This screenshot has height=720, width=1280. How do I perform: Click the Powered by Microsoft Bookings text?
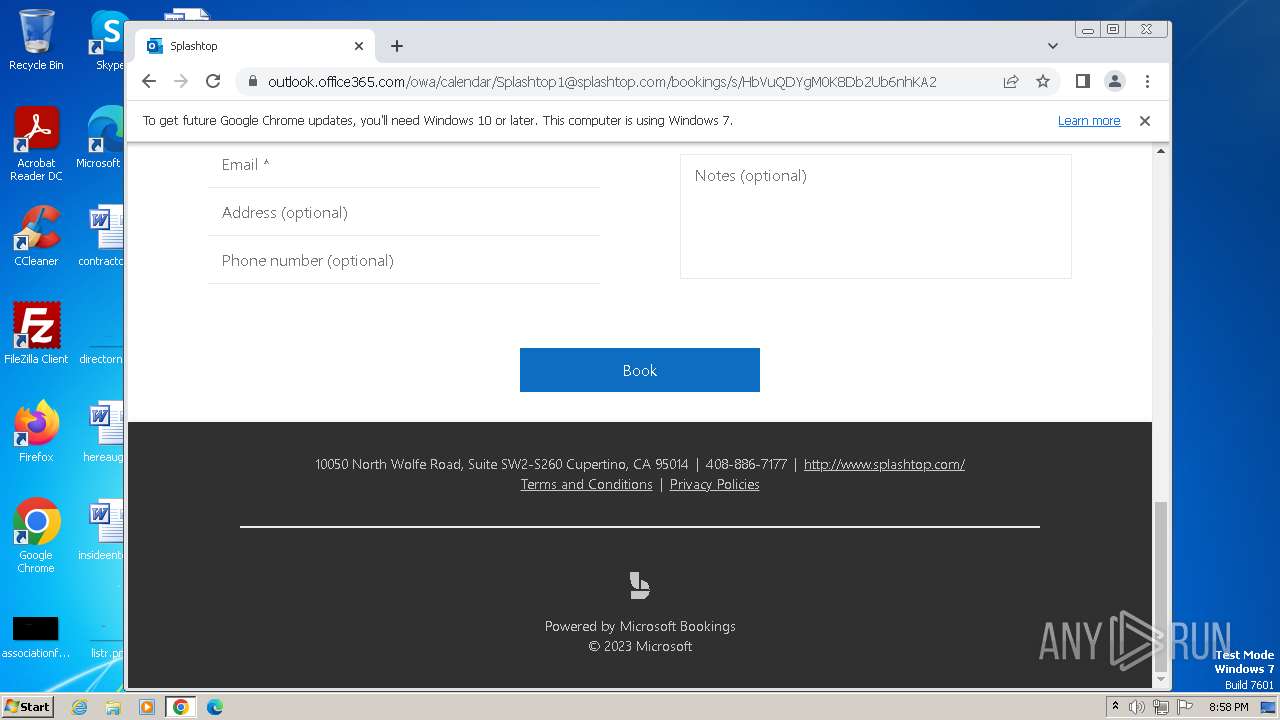640,626
